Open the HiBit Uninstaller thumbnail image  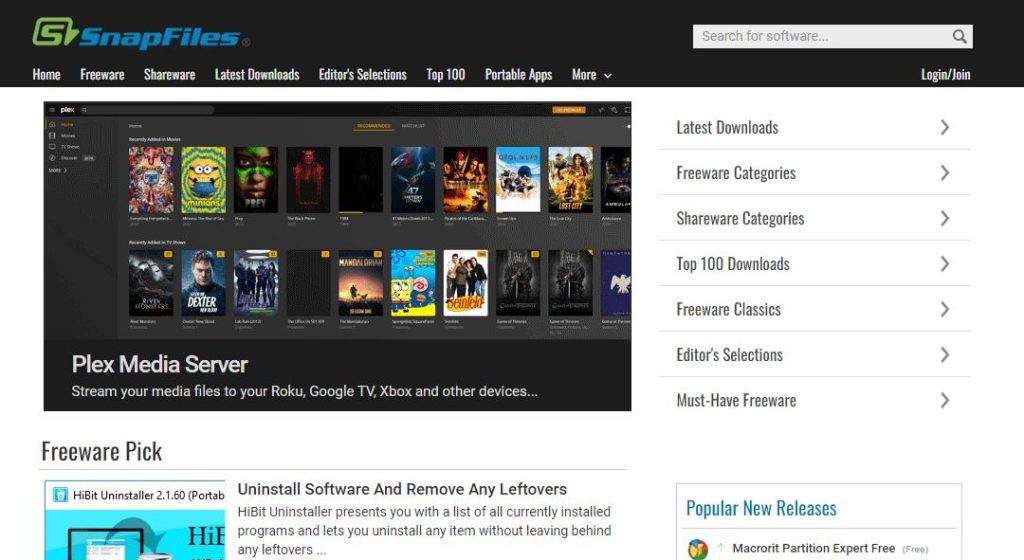click(135, 520)
